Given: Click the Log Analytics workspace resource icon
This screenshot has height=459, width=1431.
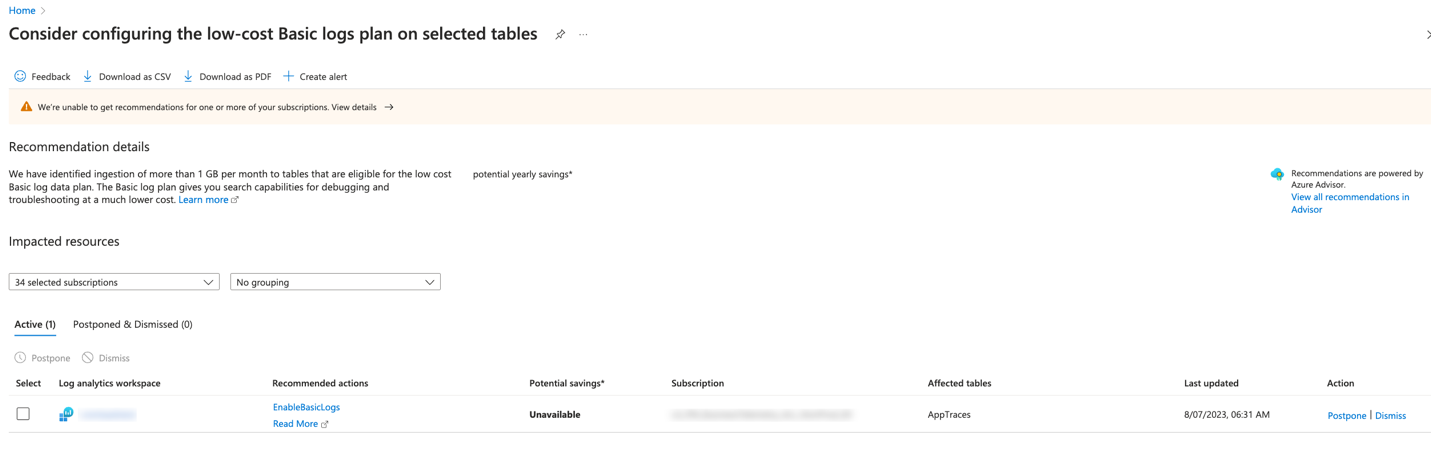Looking at the screenshot, I should [x=66, y=414].
